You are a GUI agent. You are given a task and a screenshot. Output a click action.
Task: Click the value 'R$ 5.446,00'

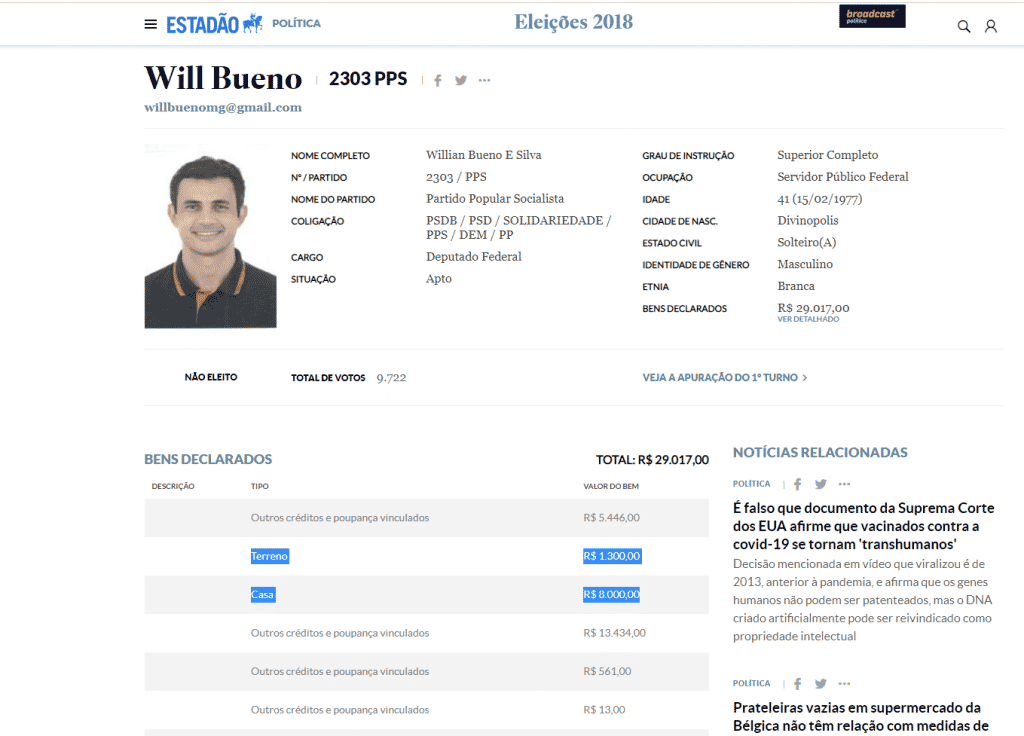(611, 518)
